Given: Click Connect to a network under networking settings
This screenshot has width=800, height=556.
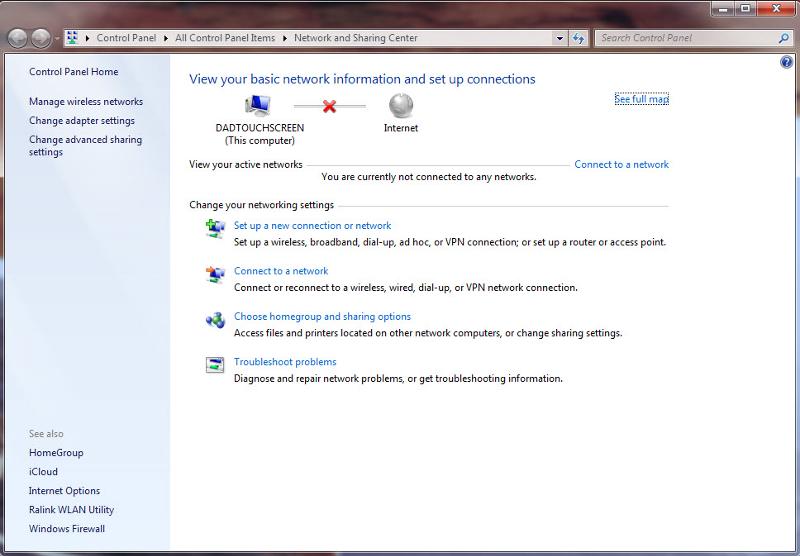Looking at the screenshot, I should tap(281, 271).
